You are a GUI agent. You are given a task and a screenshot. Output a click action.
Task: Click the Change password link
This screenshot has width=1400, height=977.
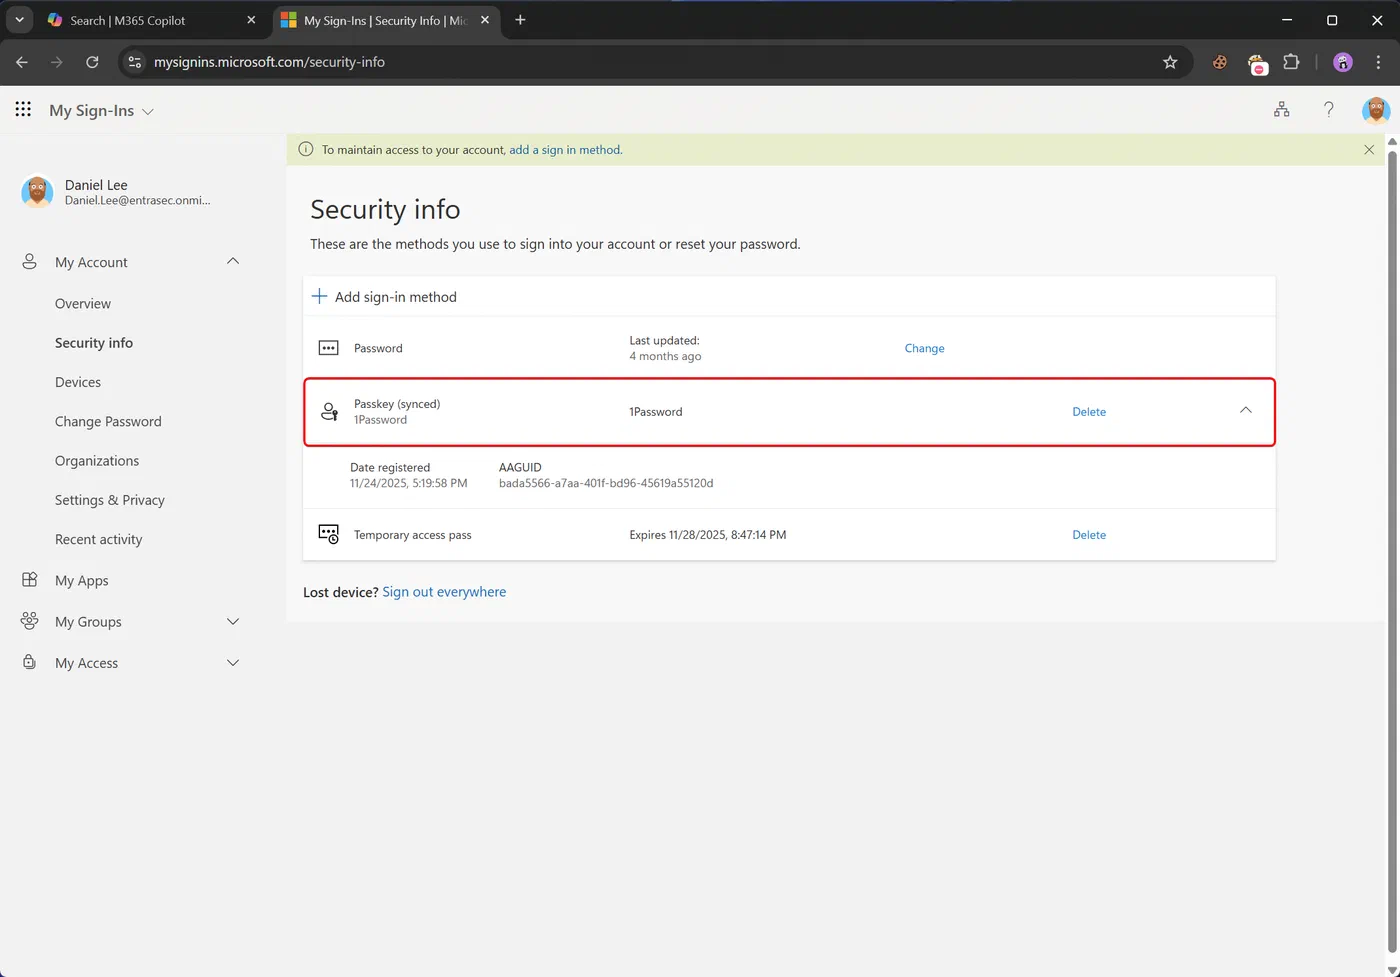(924, 348)
